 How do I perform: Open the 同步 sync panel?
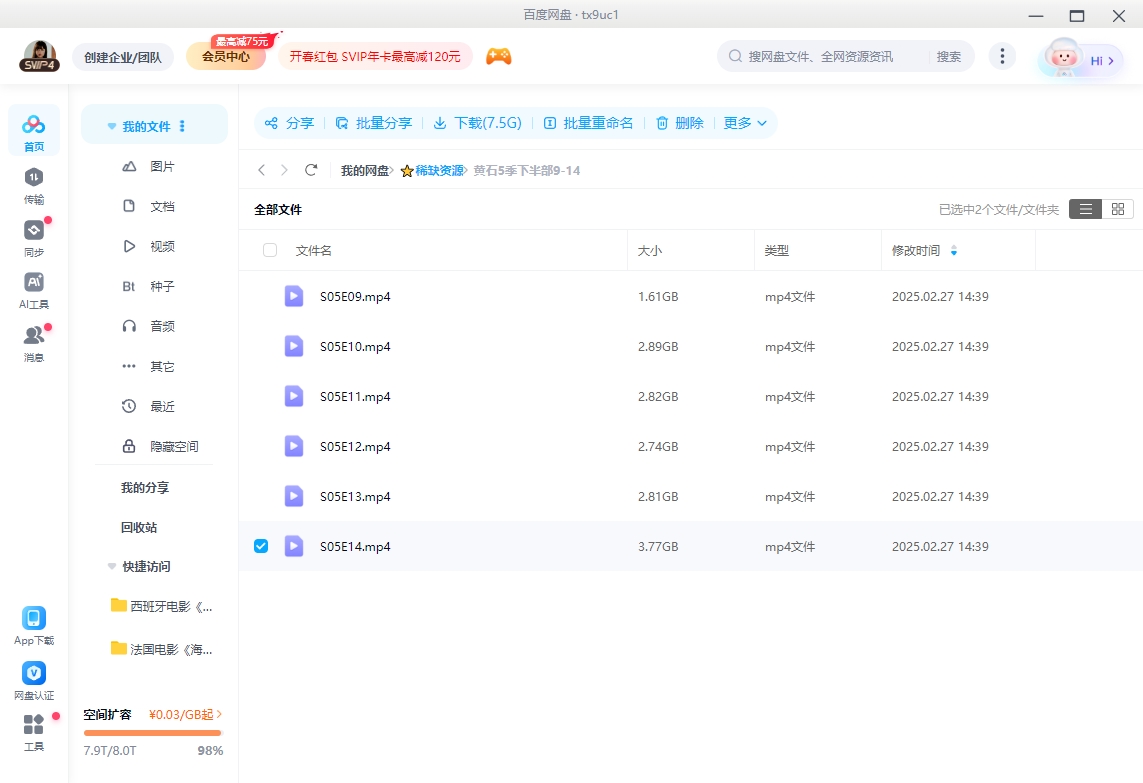click(x=34, y=238)
